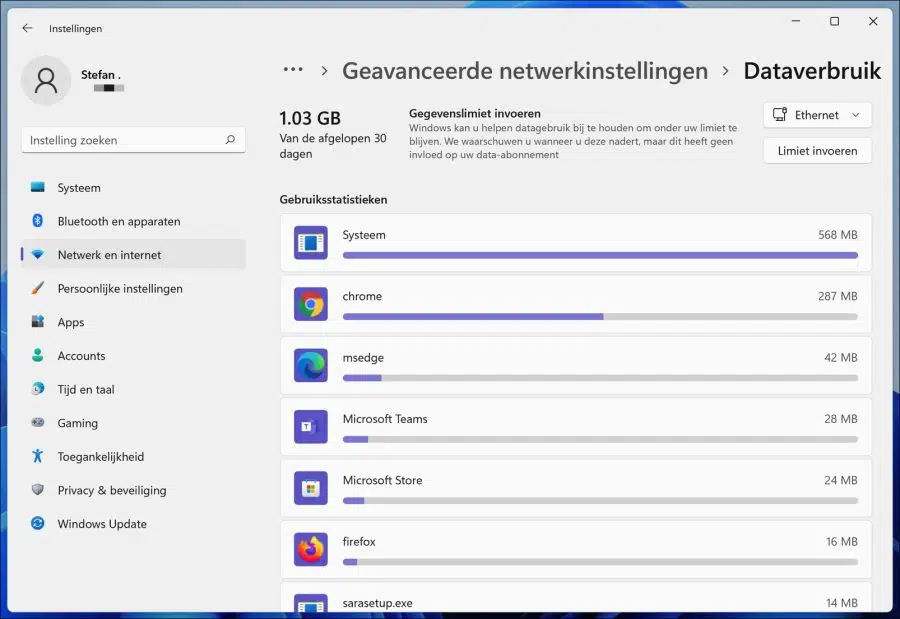Open the Ethernet network dropdown
Image resolution: width=900 pixels, height=619 pixels.
pyautogui.click(x=817, y=115)
